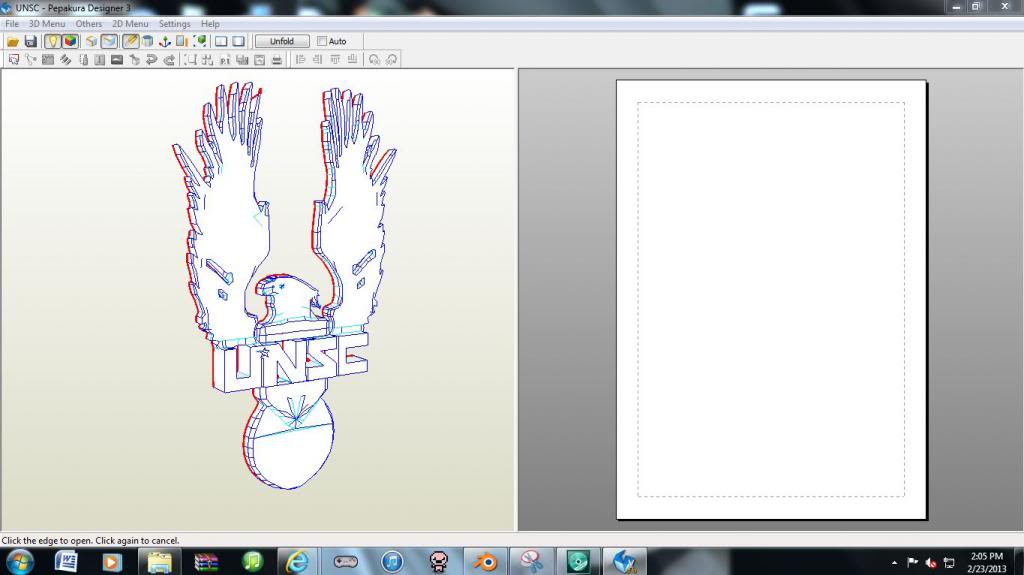Toggle the light bulb lighting button
1024x575 pixels.
tap(52, 41)
